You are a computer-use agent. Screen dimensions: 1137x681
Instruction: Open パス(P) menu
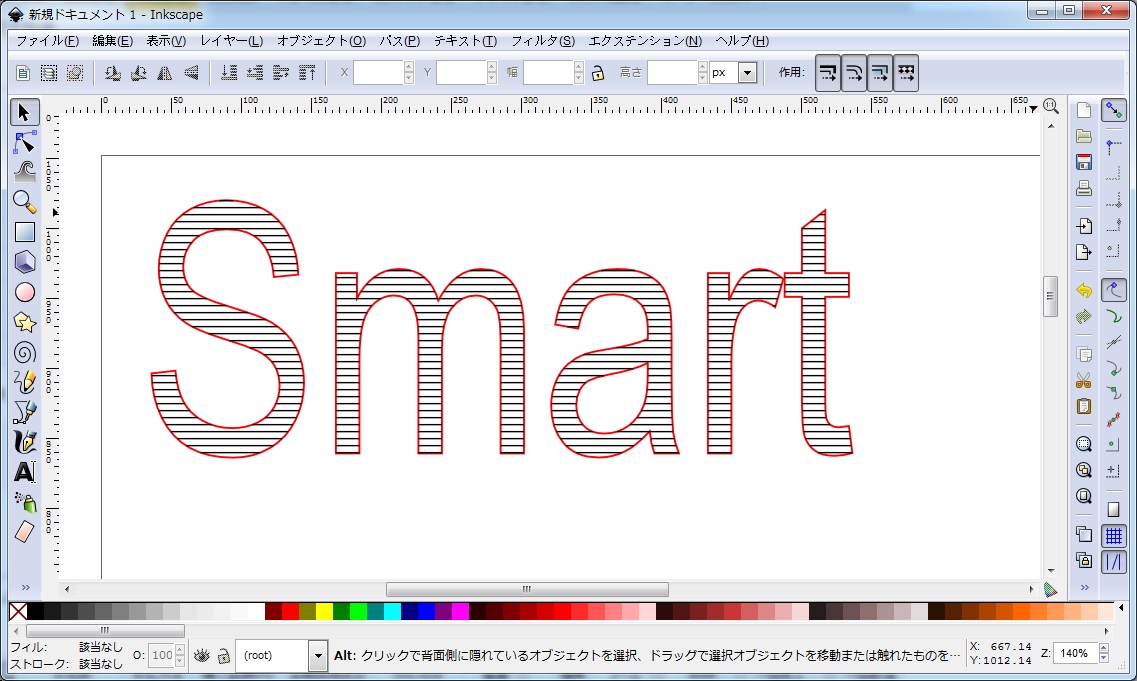400,41
